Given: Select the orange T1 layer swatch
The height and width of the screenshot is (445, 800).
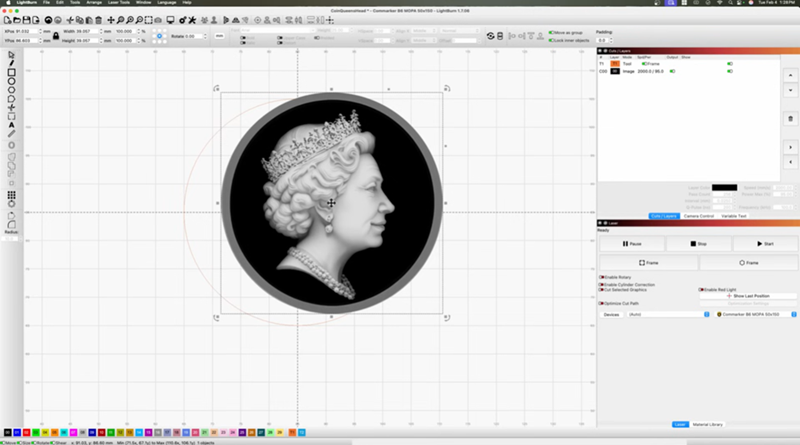Looking at the screenshot, I should pos(615,64).
